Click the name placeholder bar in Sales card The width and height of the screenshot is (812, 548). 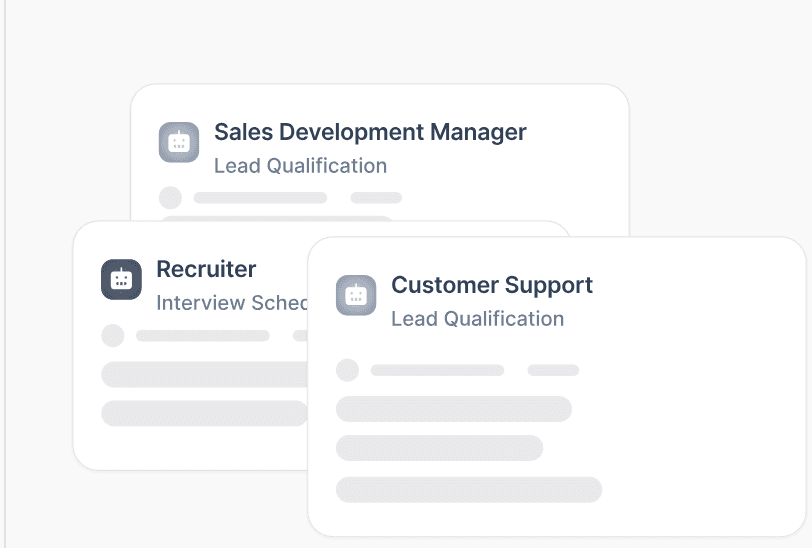coord(260,198)
